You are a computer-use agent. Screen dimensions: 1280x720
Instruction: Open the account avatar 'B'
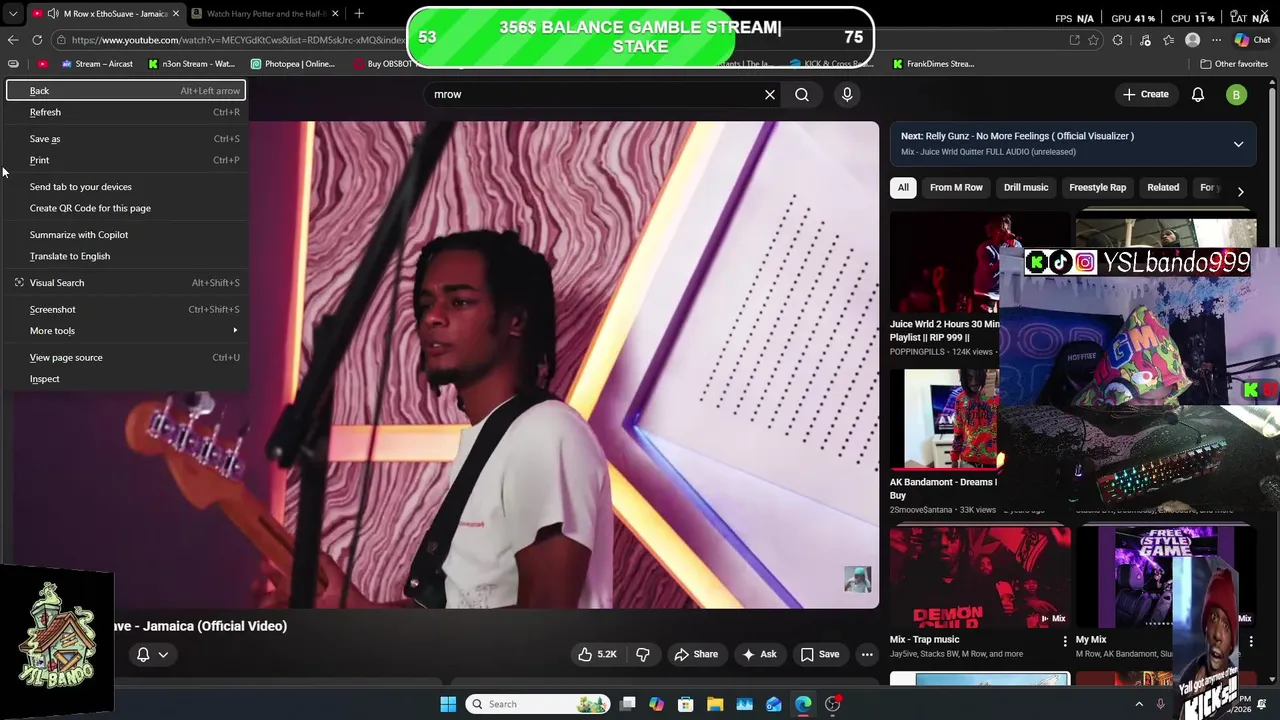click(x=1236, y=94)
